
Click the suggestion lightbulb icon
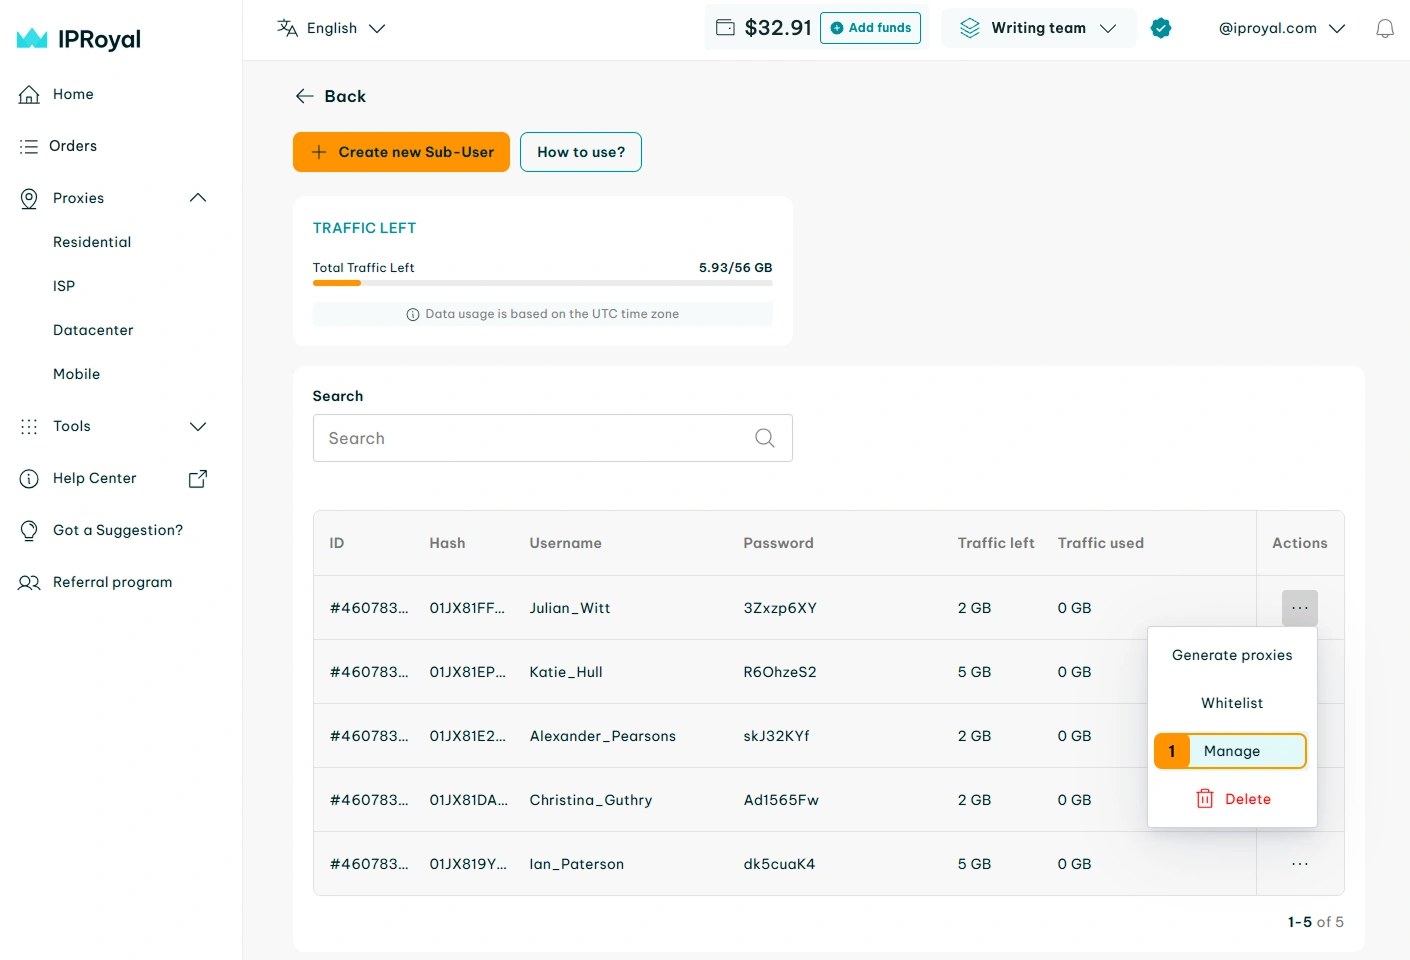point(29,530)
